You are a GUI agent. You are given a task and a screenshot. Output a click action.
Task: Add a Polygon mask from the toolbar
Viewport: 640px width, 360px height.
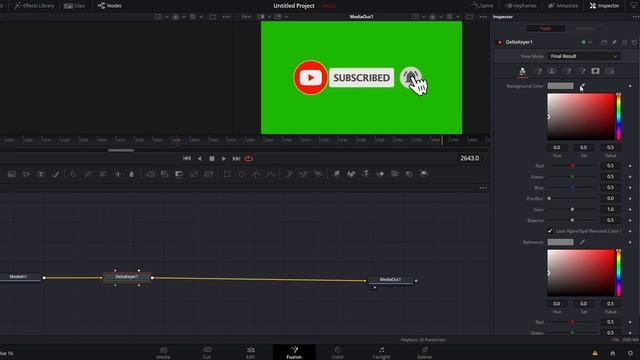click(x=256, y=174)
